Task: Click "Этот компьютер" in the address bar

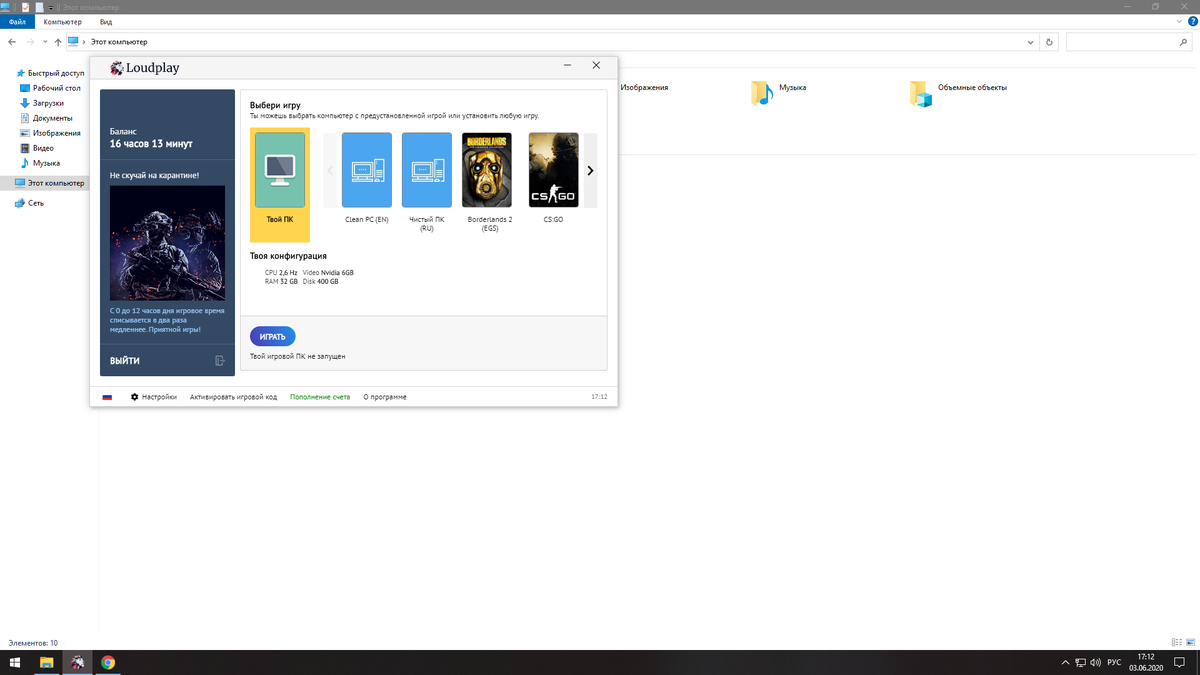Action: pos(119,42)
